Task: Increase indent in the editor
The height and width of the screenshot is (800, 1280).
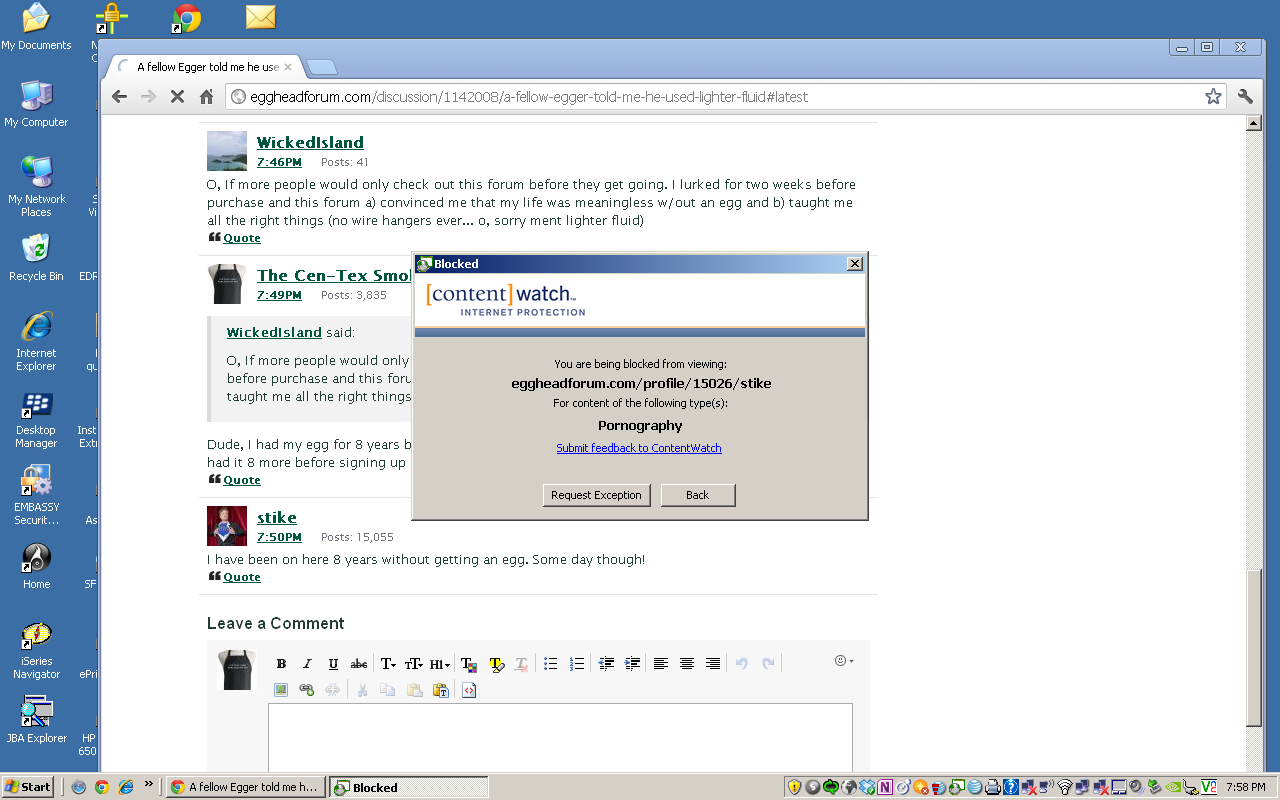Action: [x=632, y=663]
